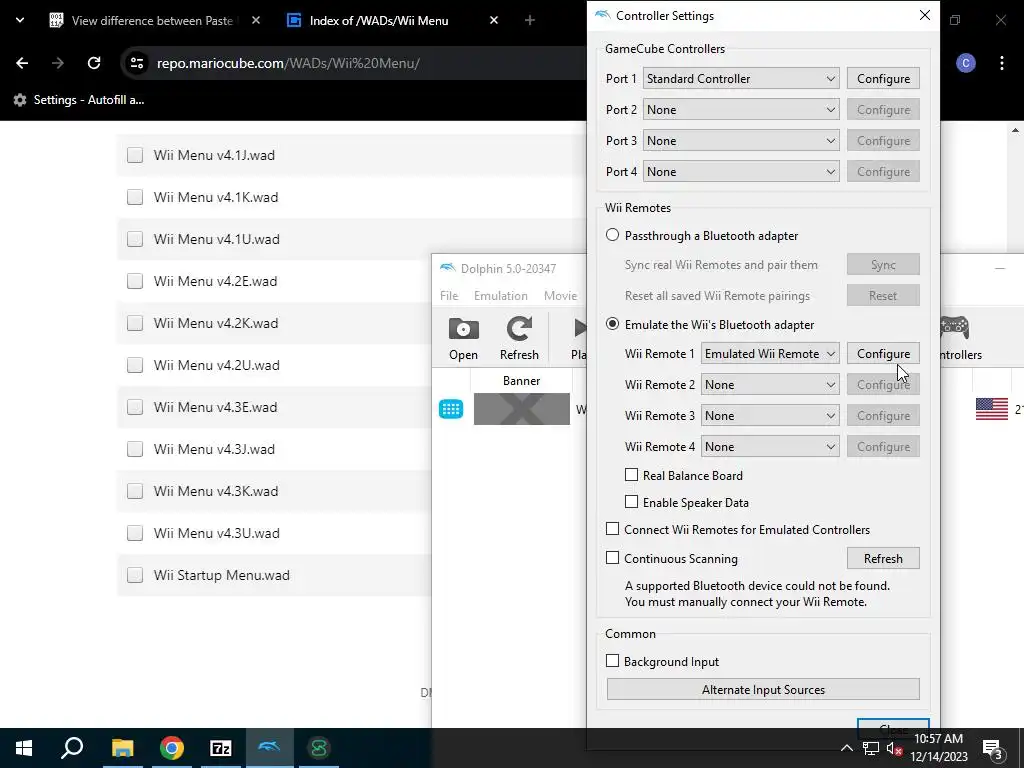Image resolution: width=1024 pixels, height=768 pixels.
Task: Configure GameCube Port 1 controller
Action: 883,78
